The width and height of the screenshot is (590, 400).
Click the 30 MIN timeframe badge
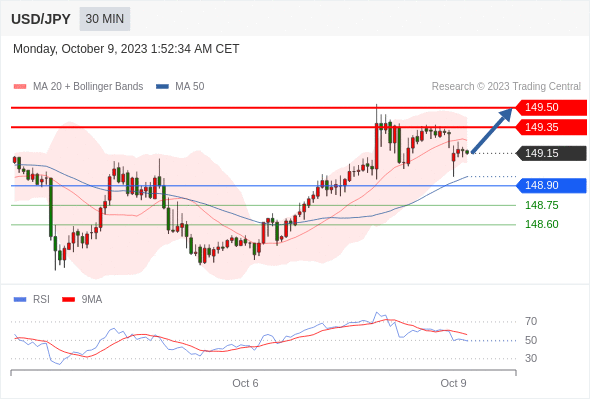click(x=105, y=19)
